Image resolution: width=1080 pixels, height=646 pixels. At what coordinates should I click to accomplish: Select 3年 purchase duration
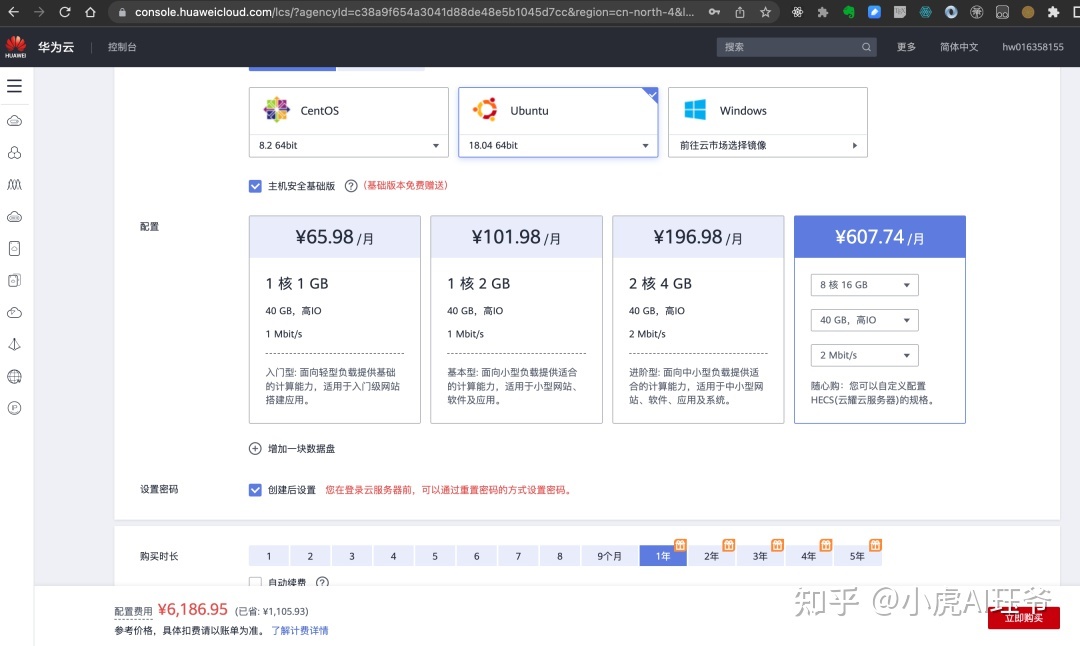tap(760, 556)
